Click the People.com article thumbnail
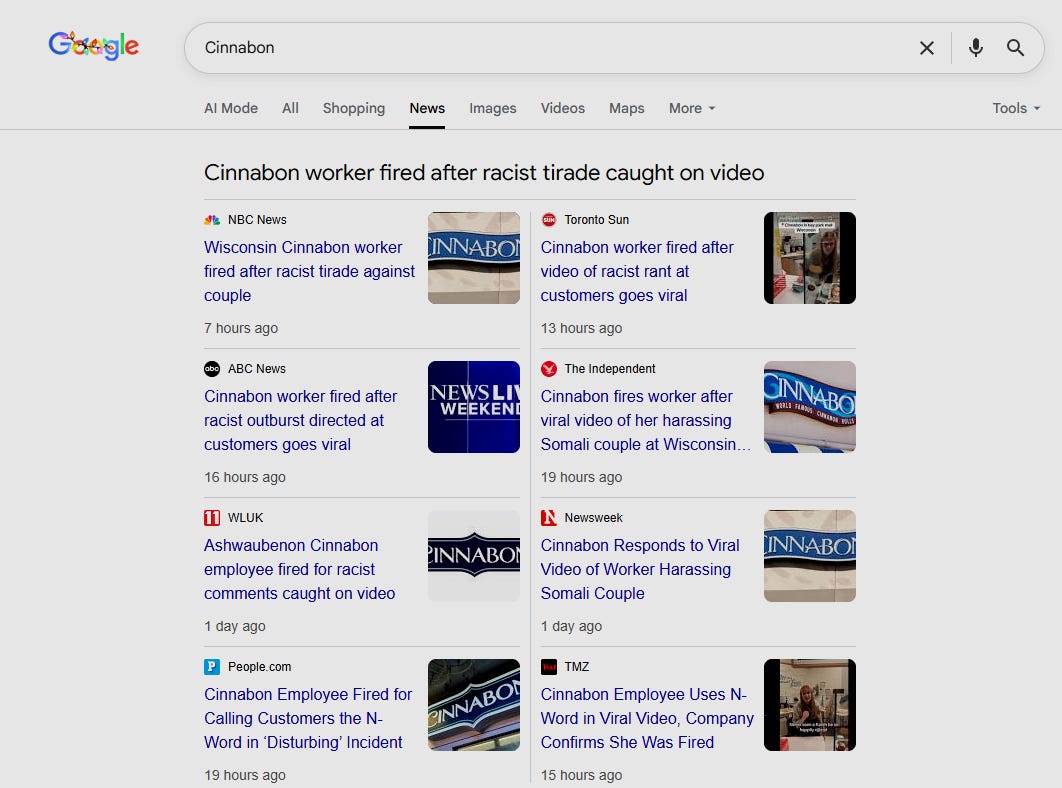 point(473,705)
